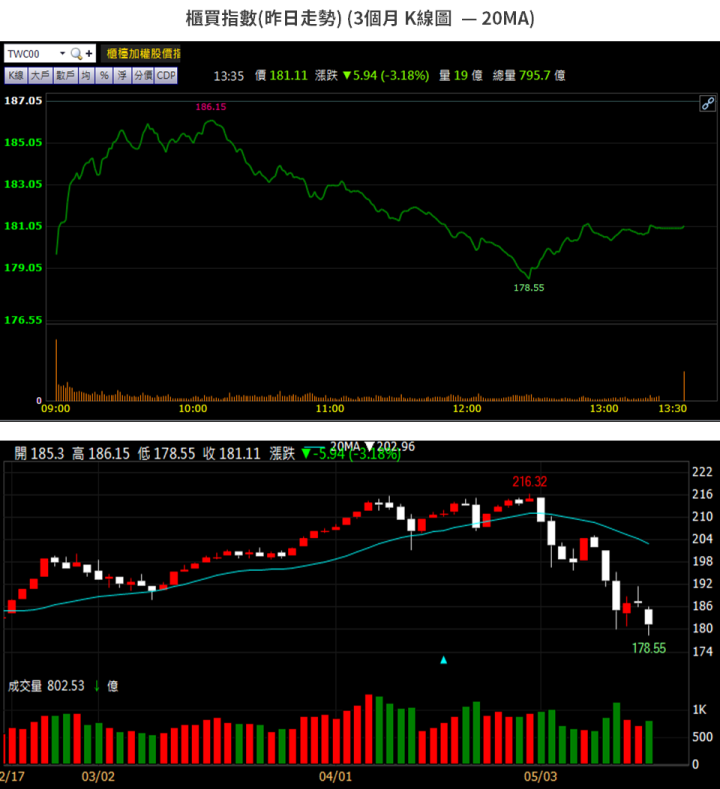Select the 均 button
Screen dimensions: 720x789
(x=86, y=75)
